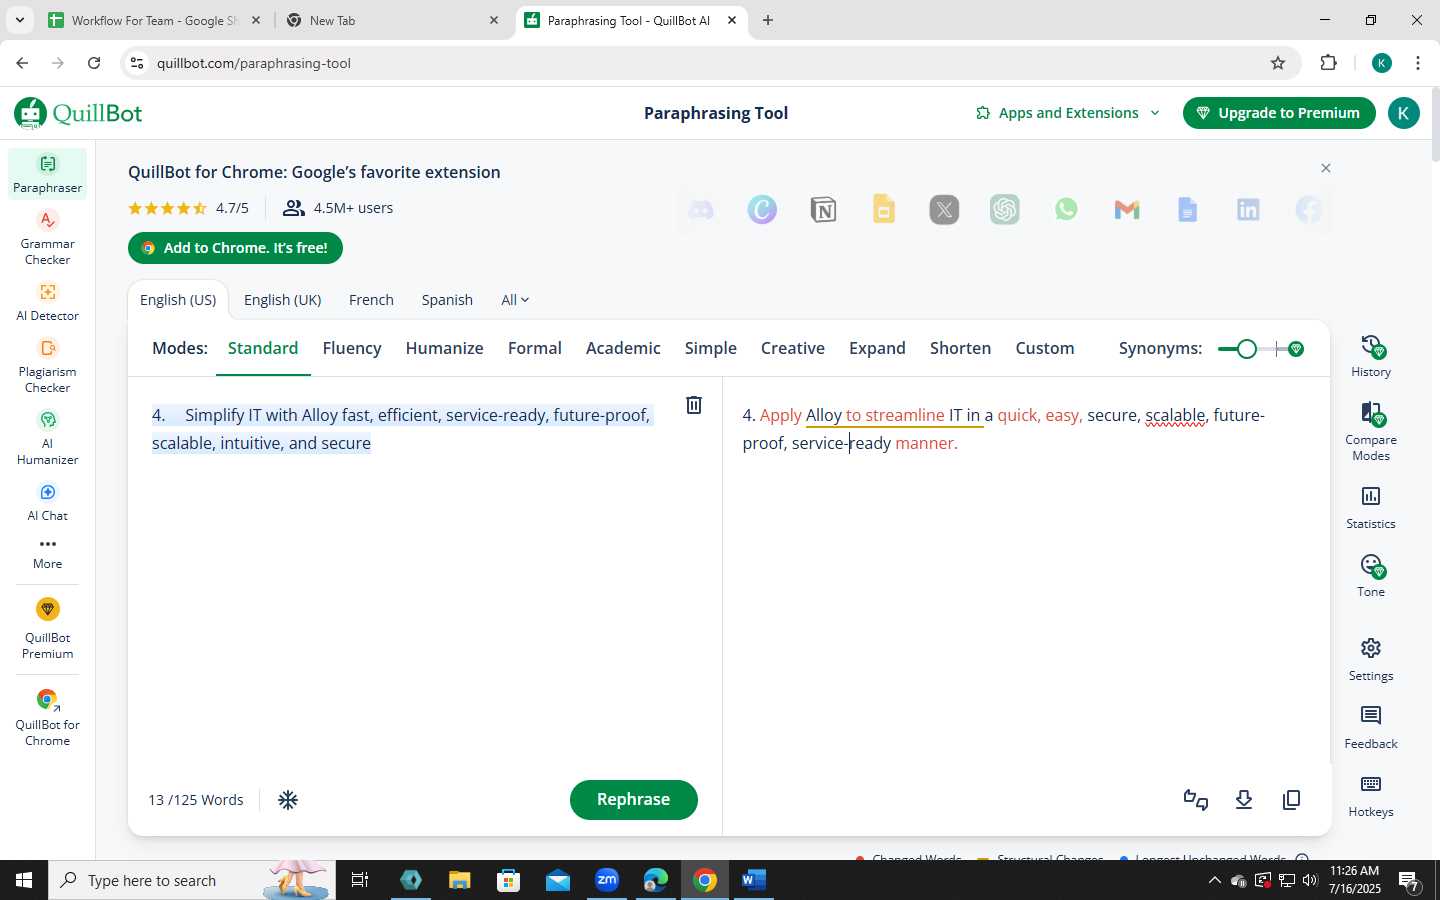Click the word 'streamline' in output
Viewport: 1440px width, 900px height.
(904, 415)
